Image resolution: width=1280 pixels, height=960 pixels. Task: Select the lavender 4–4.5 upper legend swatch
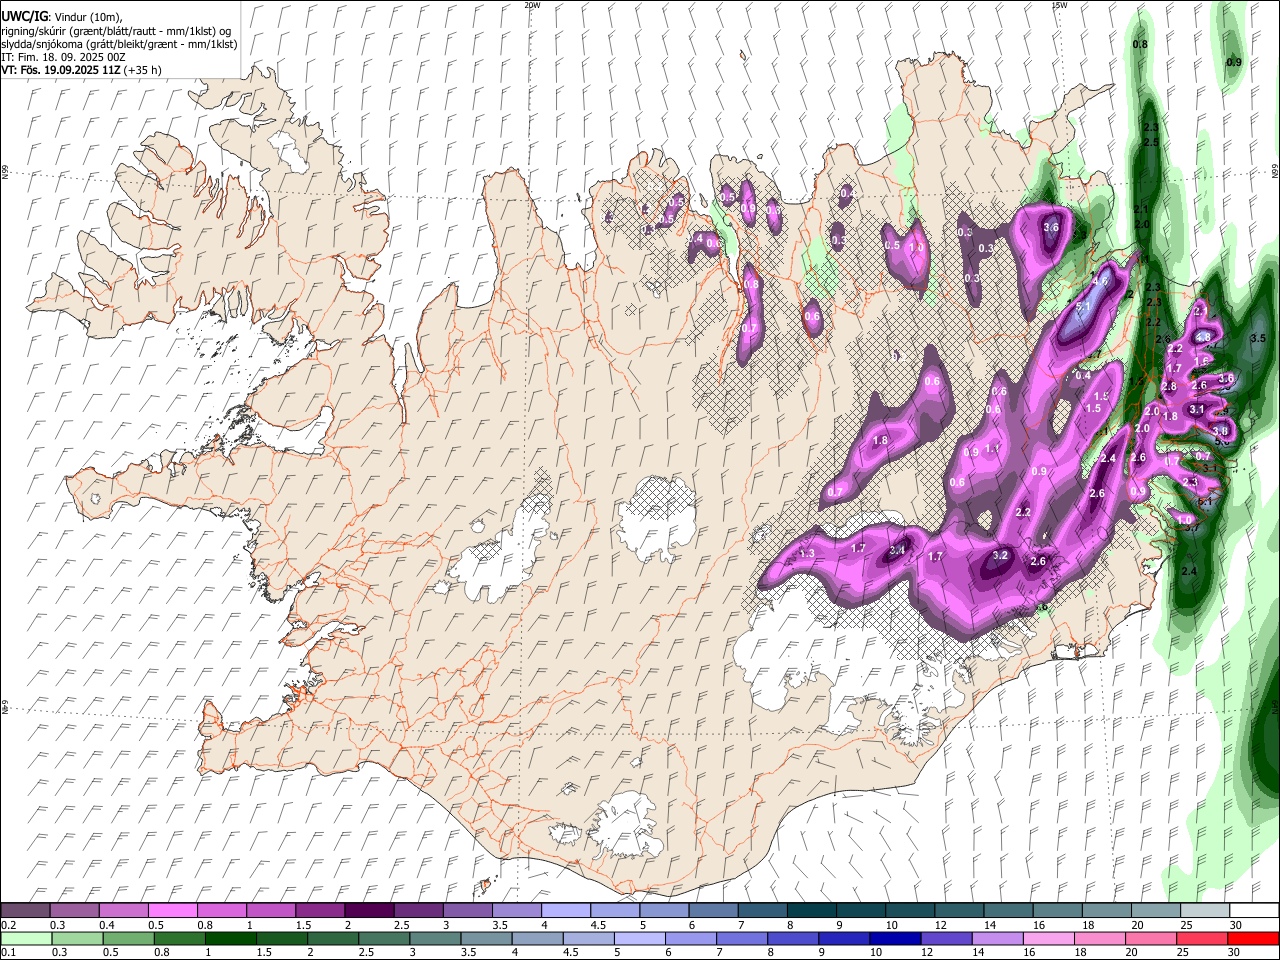pyautogui.click(x=566, y=910)
